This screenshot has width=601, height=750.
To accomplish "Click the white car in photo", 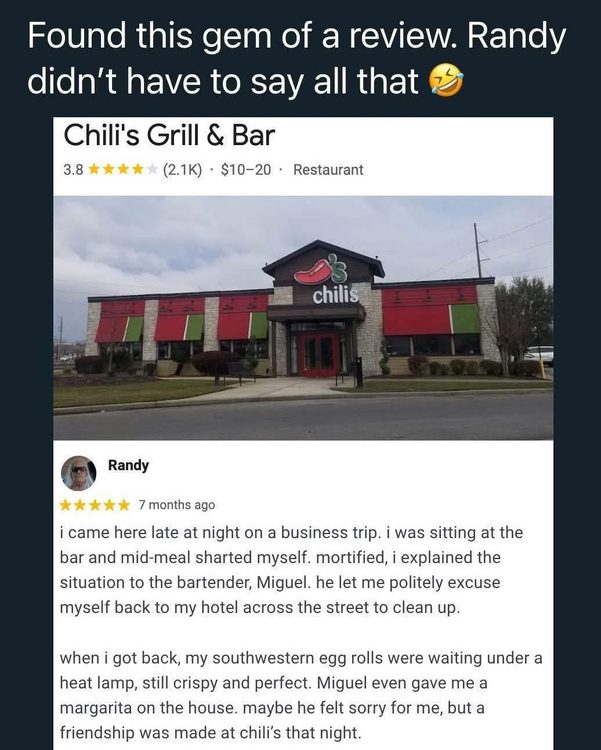I will click(539, 354).
